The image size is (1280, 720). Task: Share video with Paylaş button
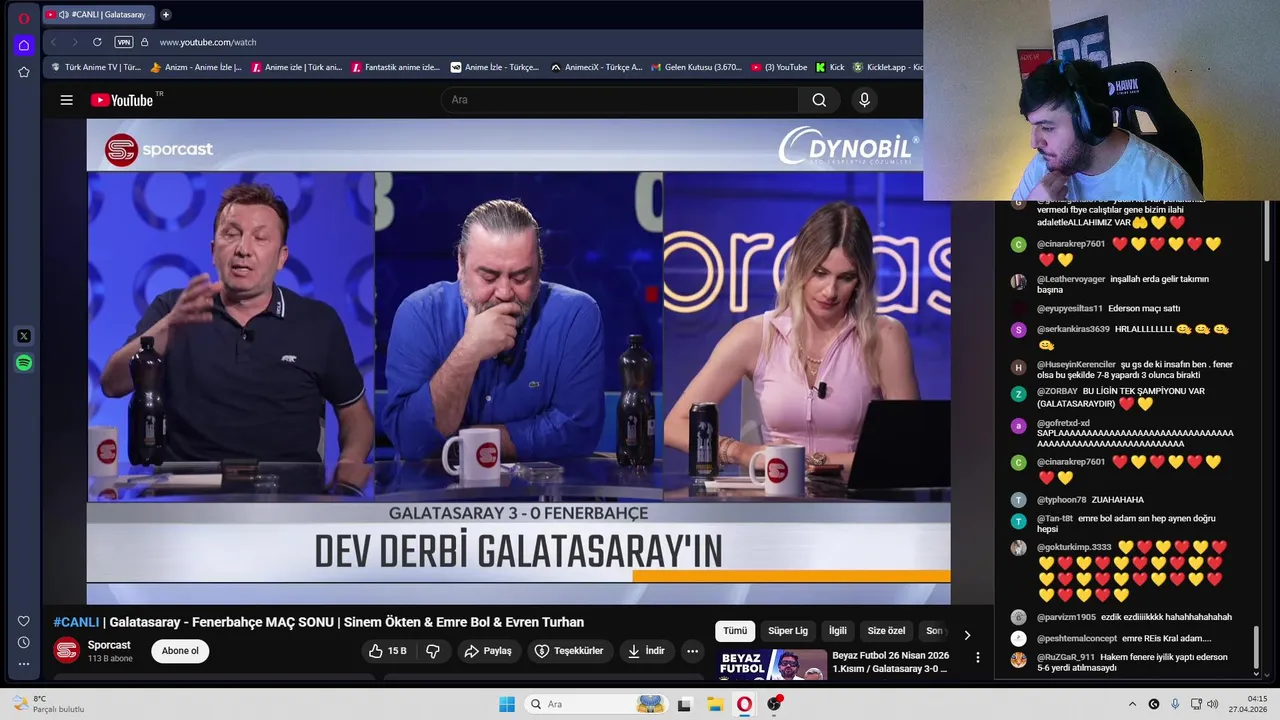click(488, 651)
